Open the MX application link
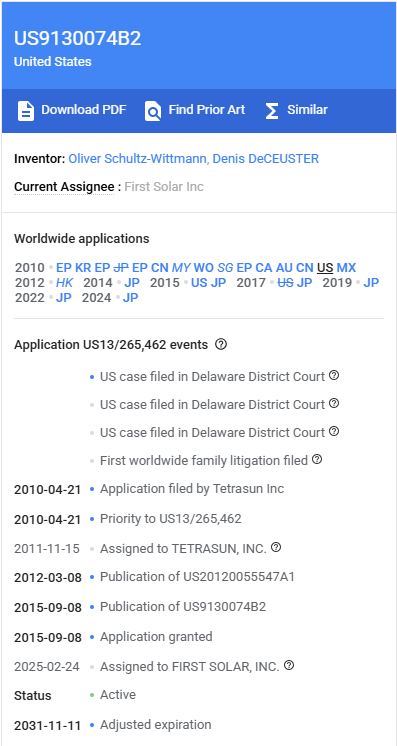 [346, 267]
